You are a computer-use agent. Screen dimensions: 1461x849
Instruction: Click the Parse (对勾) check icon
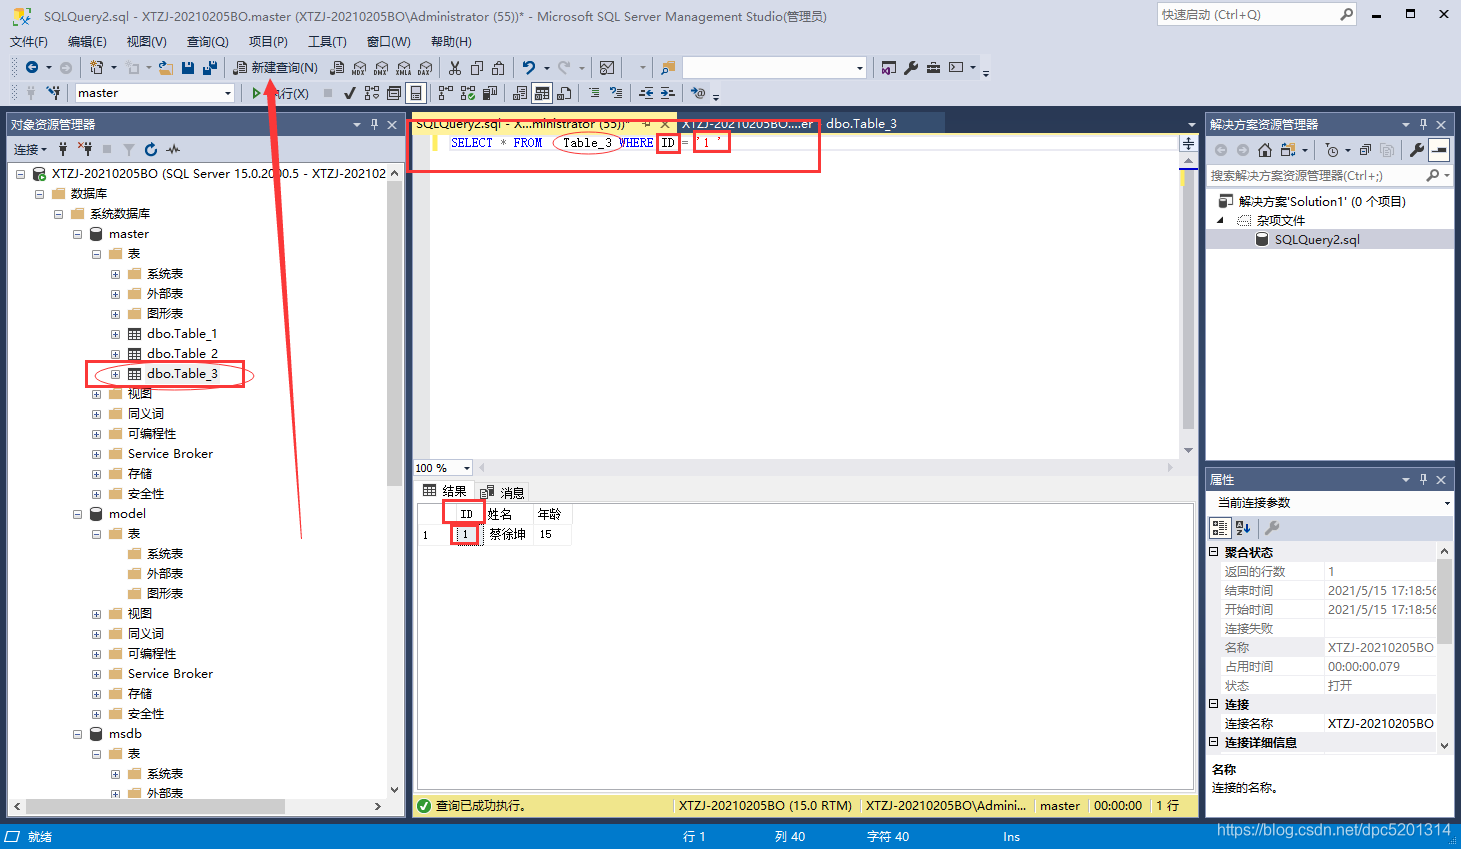click(x=349, y=93)
